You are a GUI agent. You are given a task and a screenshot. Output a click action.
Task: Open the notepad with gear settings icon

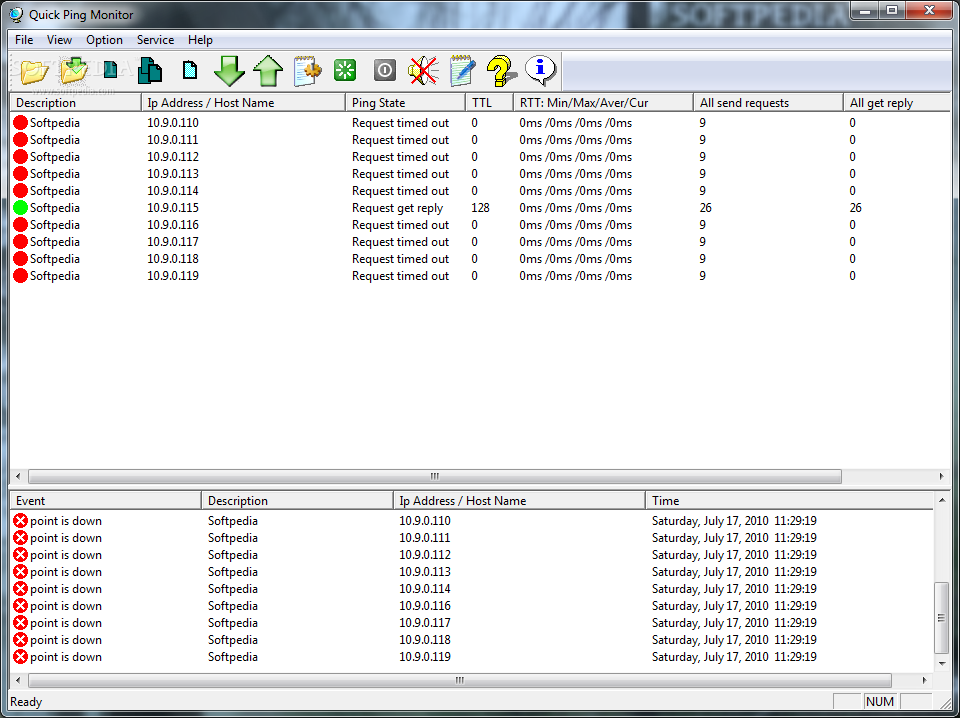(x=307, y=70)
